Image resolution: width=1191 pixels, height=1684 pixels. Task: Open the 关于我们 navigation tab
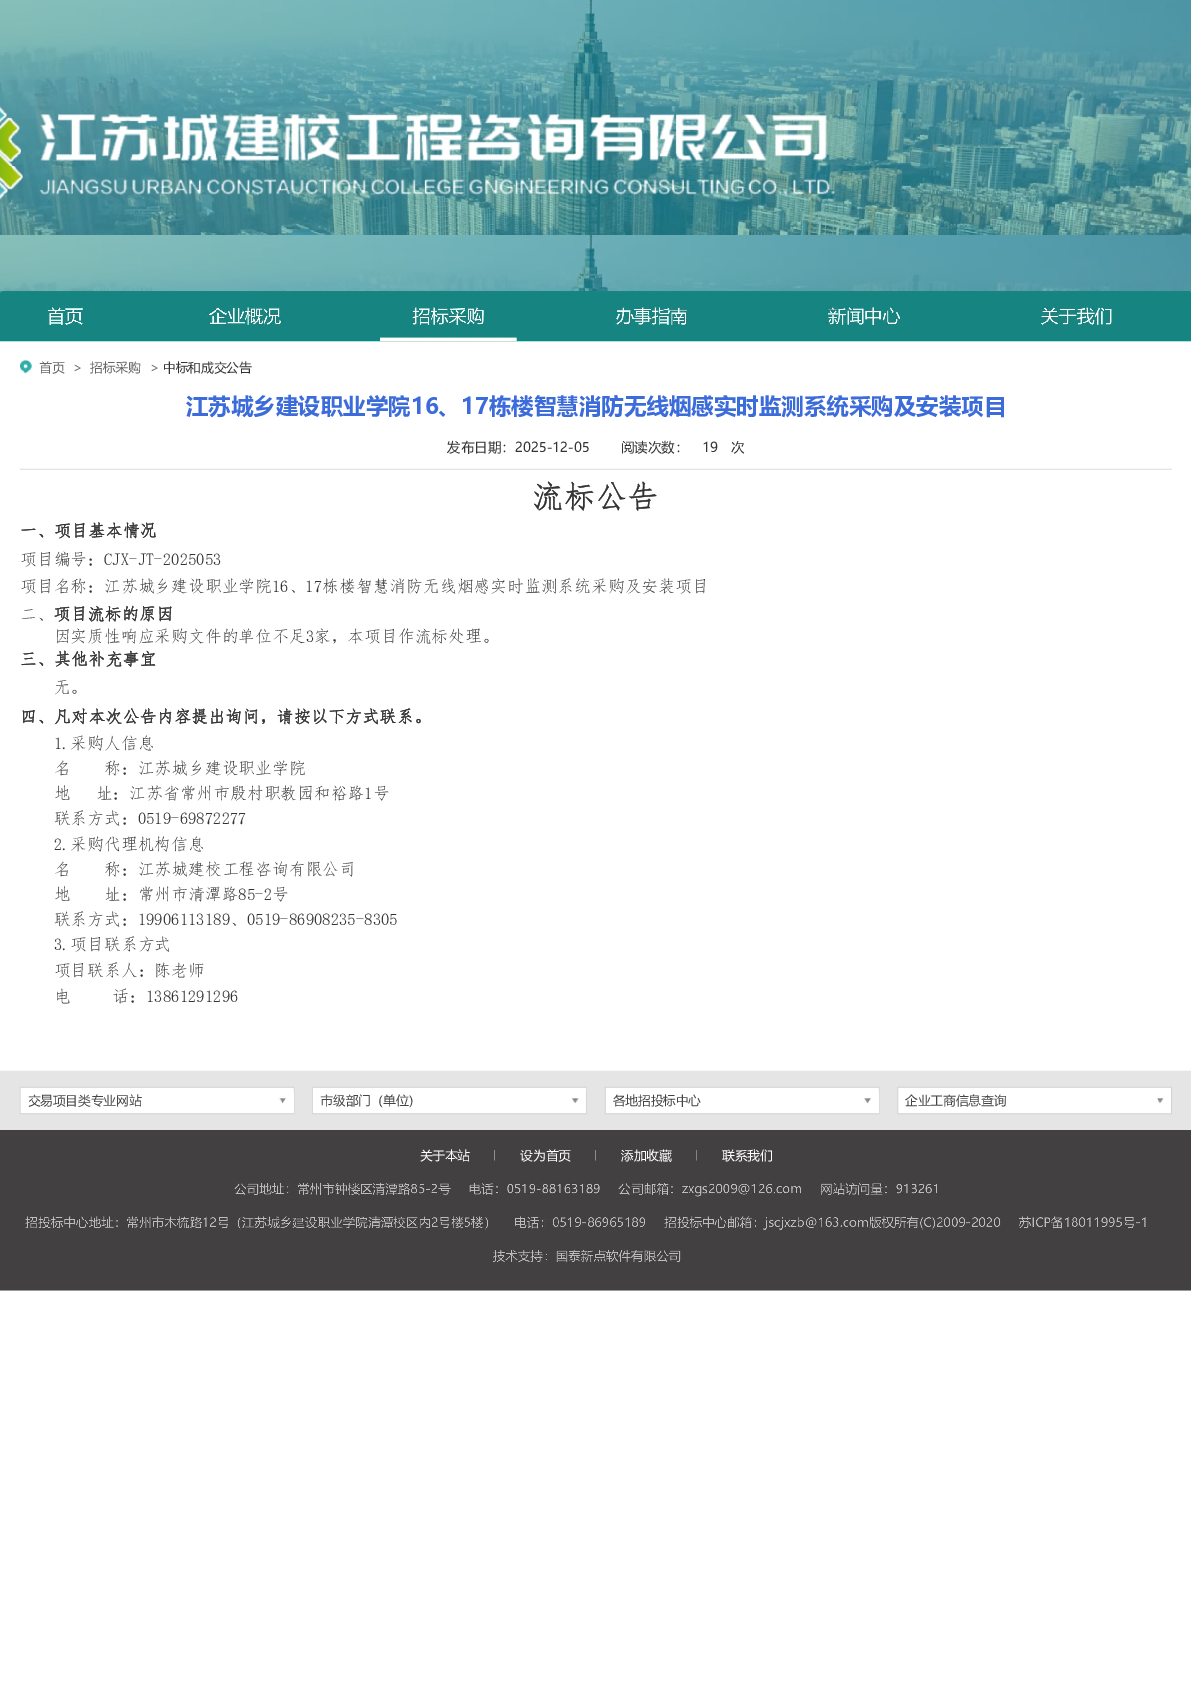(1076, 316)
